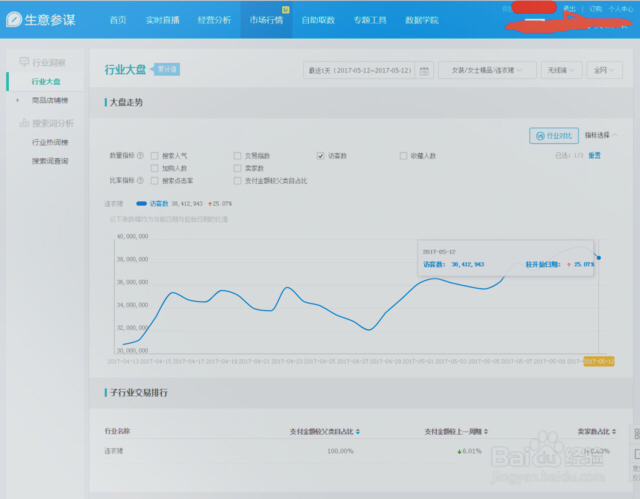Open the 实时直播 tab
This screenshot has width=640, height=499.
(x=162, y=20)
